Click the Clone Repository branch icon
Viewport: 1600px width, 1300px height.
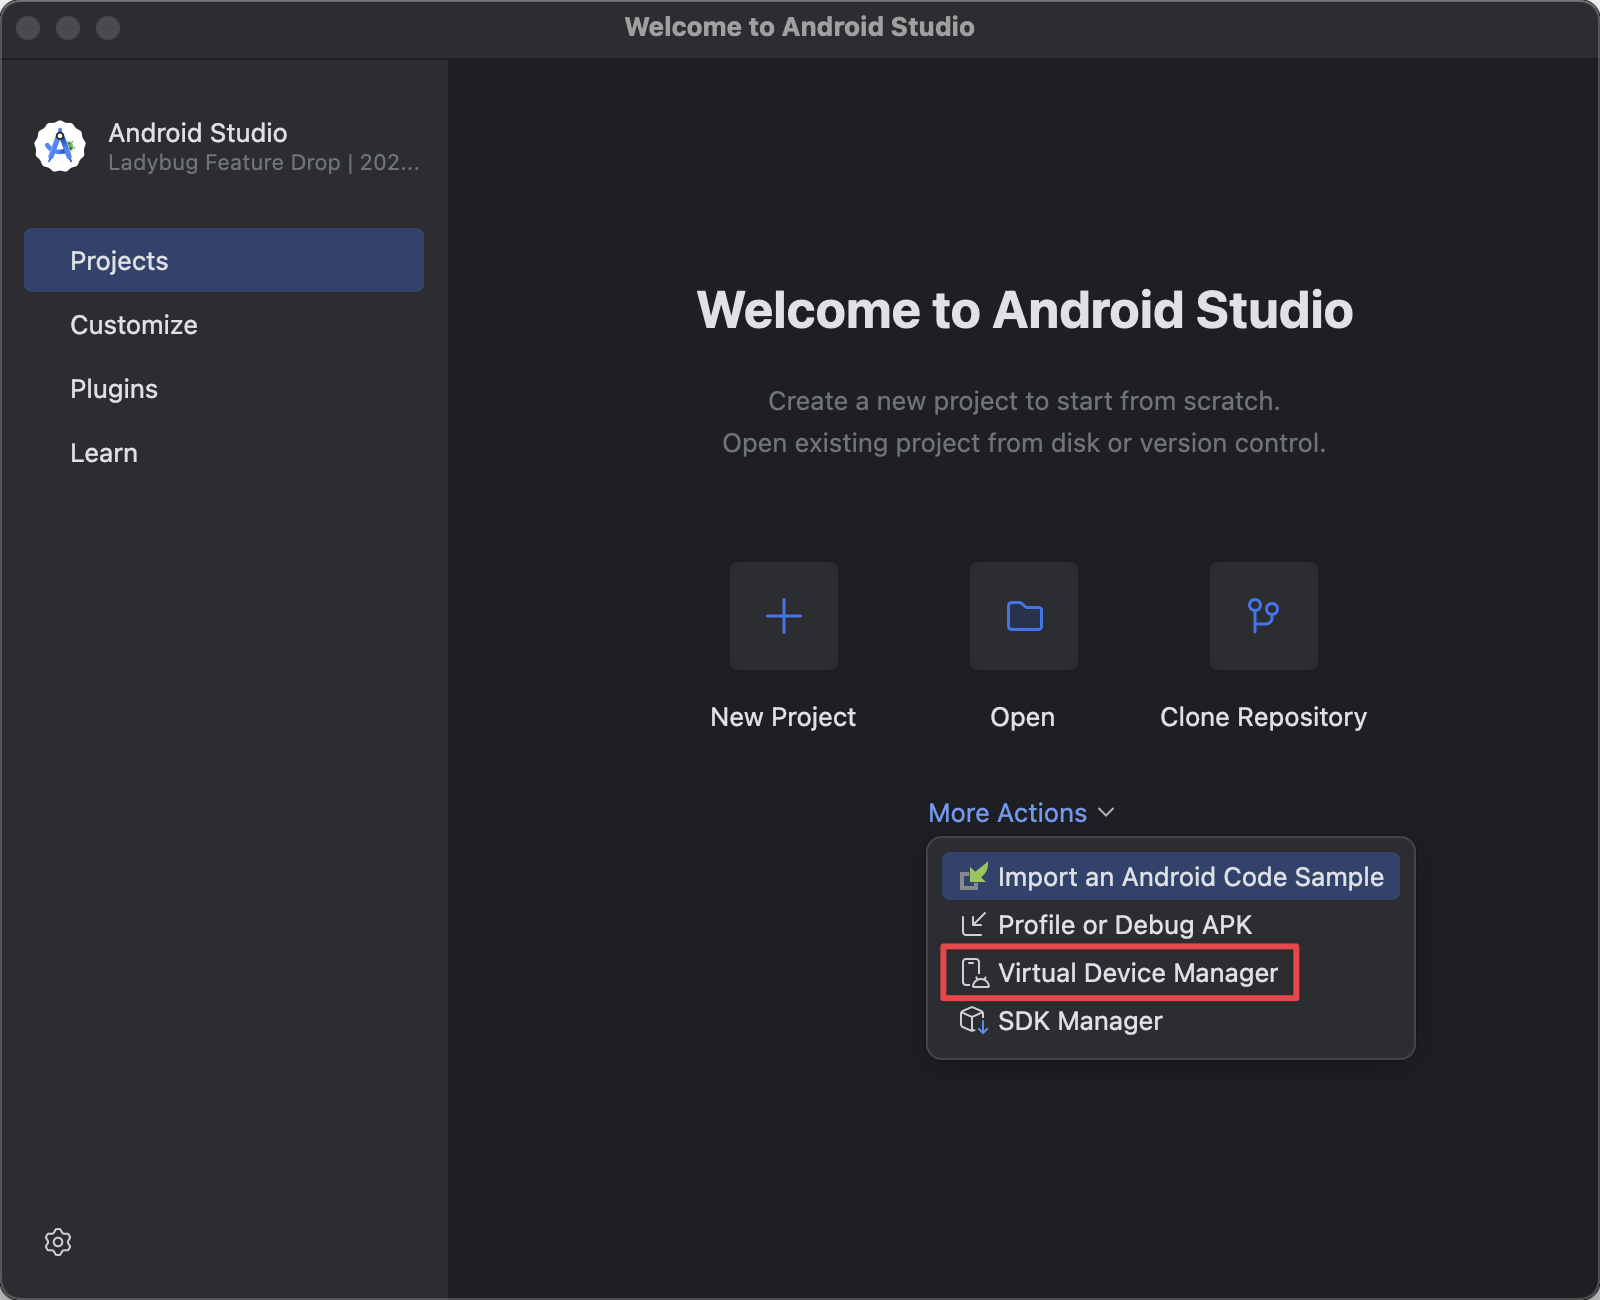coord(1263,616)
